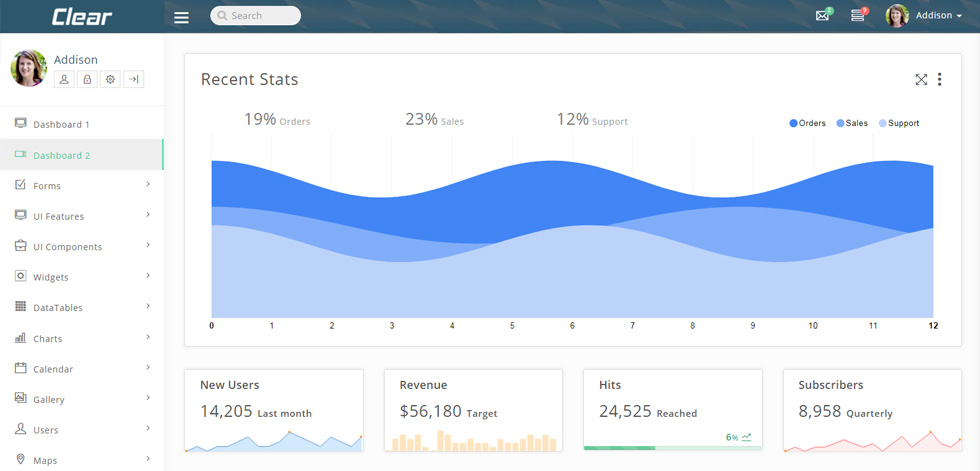Click the Dashboard 2 icon
This screenshot has height=471, width=980.
tap(21, 154)
